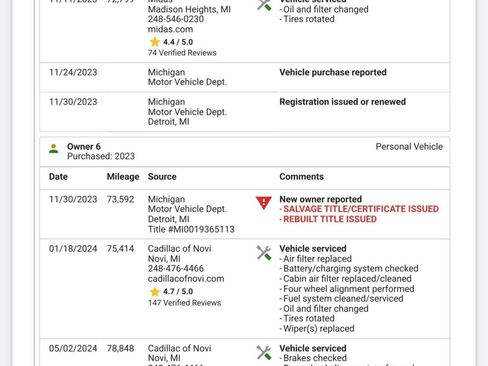The width and height of the screenshot is (488, 366).
Task: Call 248-546-0230 phone number
Action: (176, 19)
